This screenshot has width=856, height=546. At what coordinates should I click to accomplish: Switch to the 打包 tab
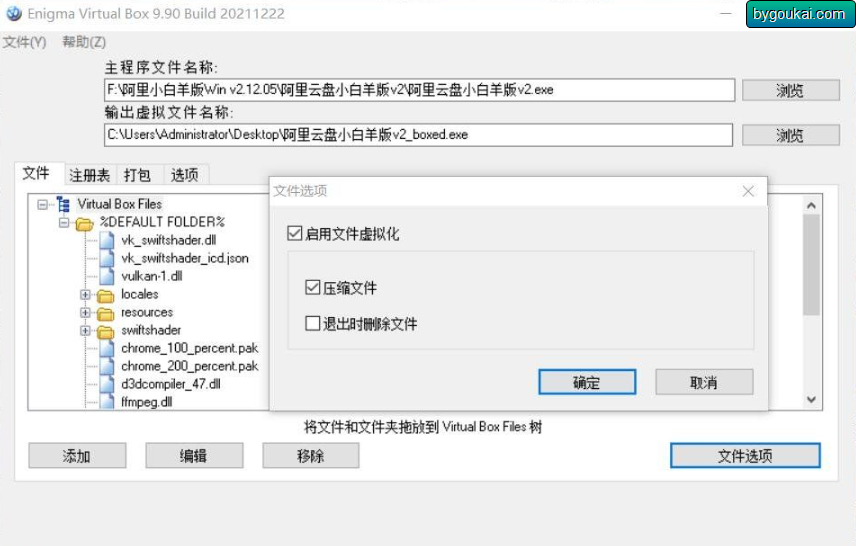[137, 175]
